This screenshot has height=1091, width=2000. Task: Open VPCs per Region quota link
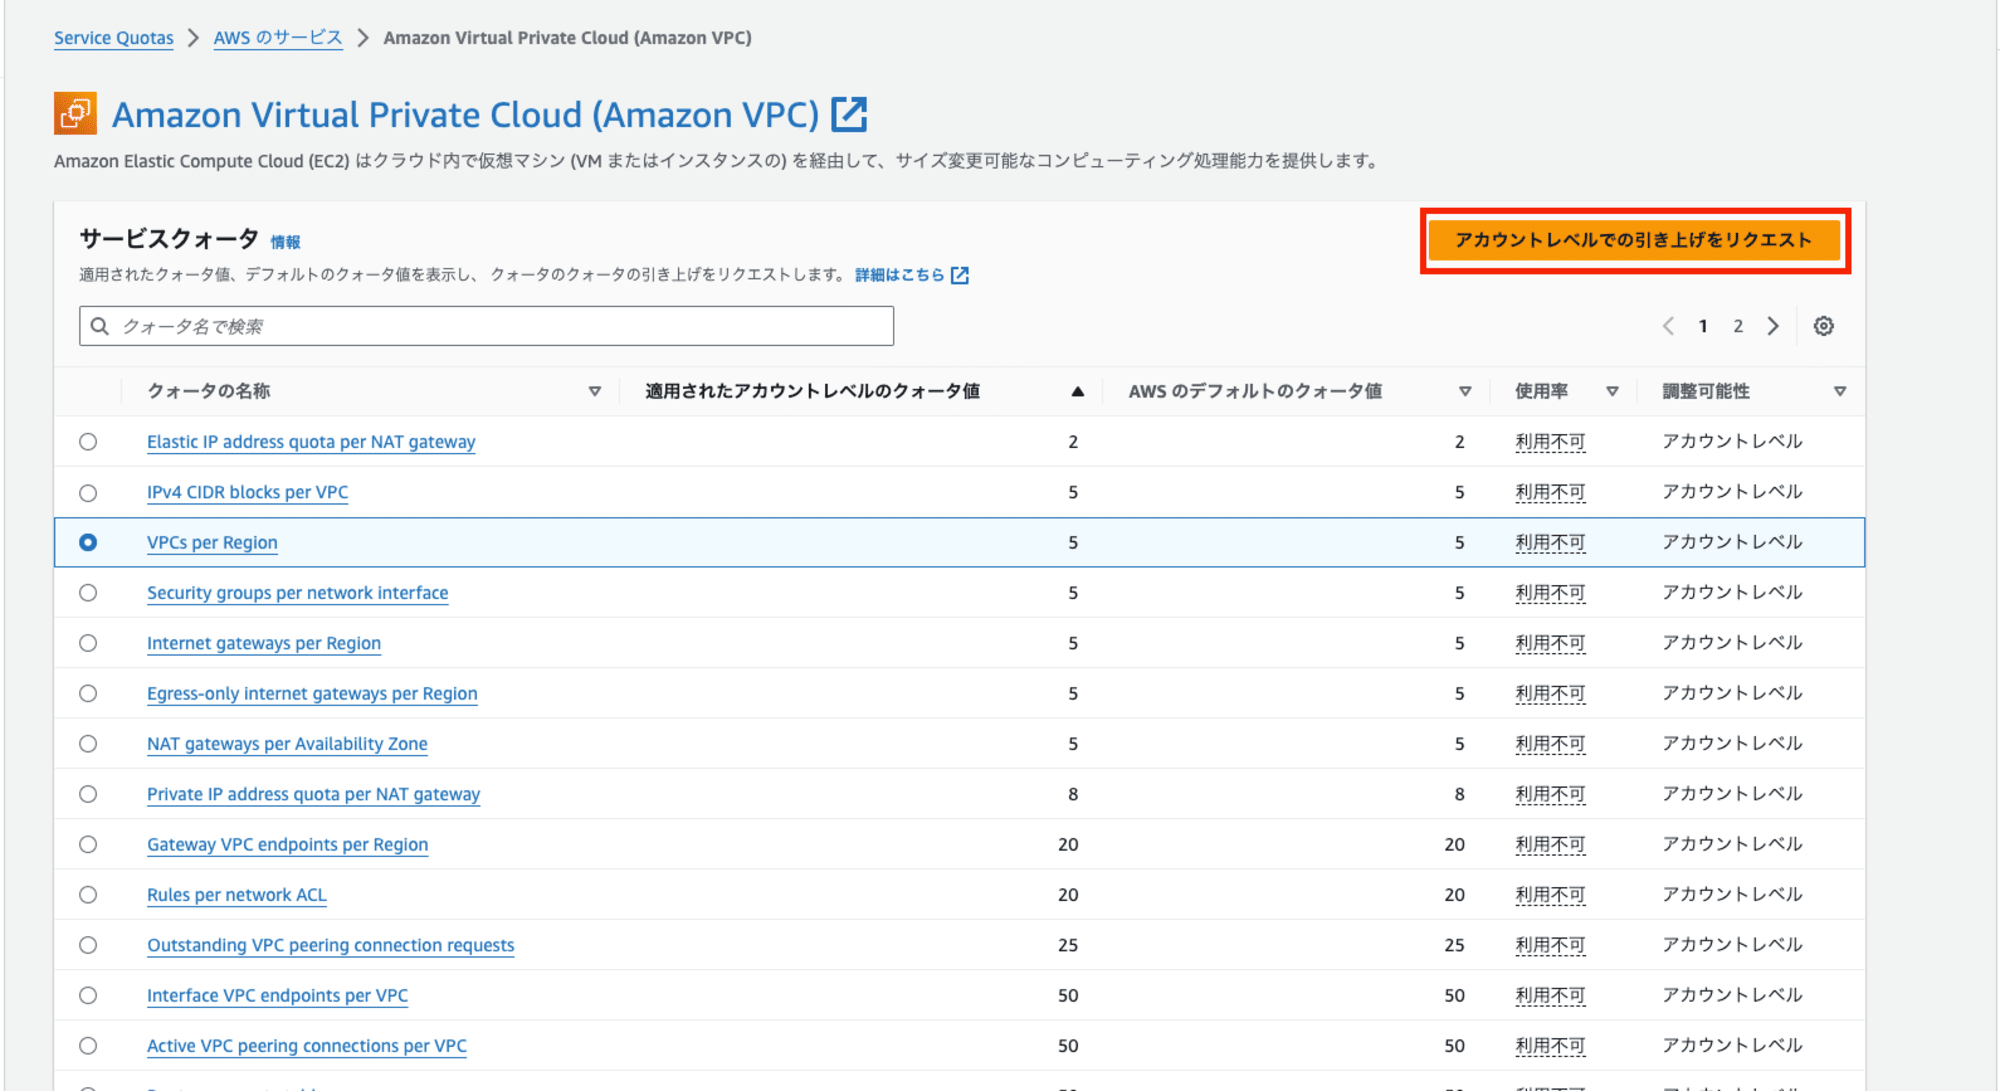click(x=212, y=542)
